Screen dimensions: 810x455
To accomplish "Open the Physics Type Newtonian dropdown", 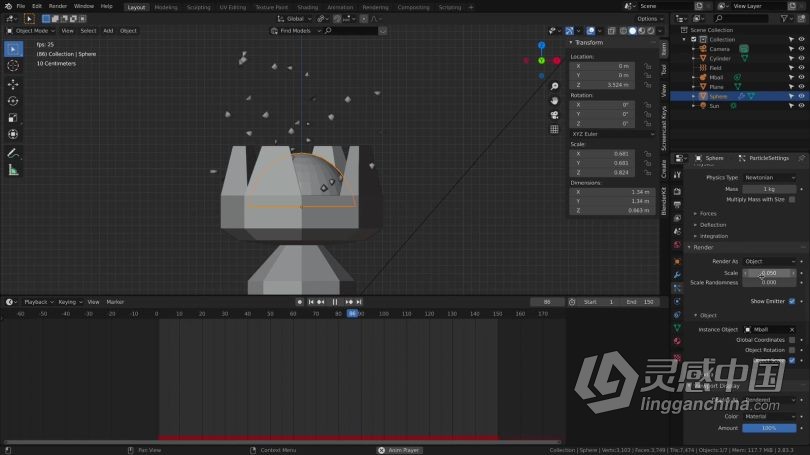I will (769, 178).
